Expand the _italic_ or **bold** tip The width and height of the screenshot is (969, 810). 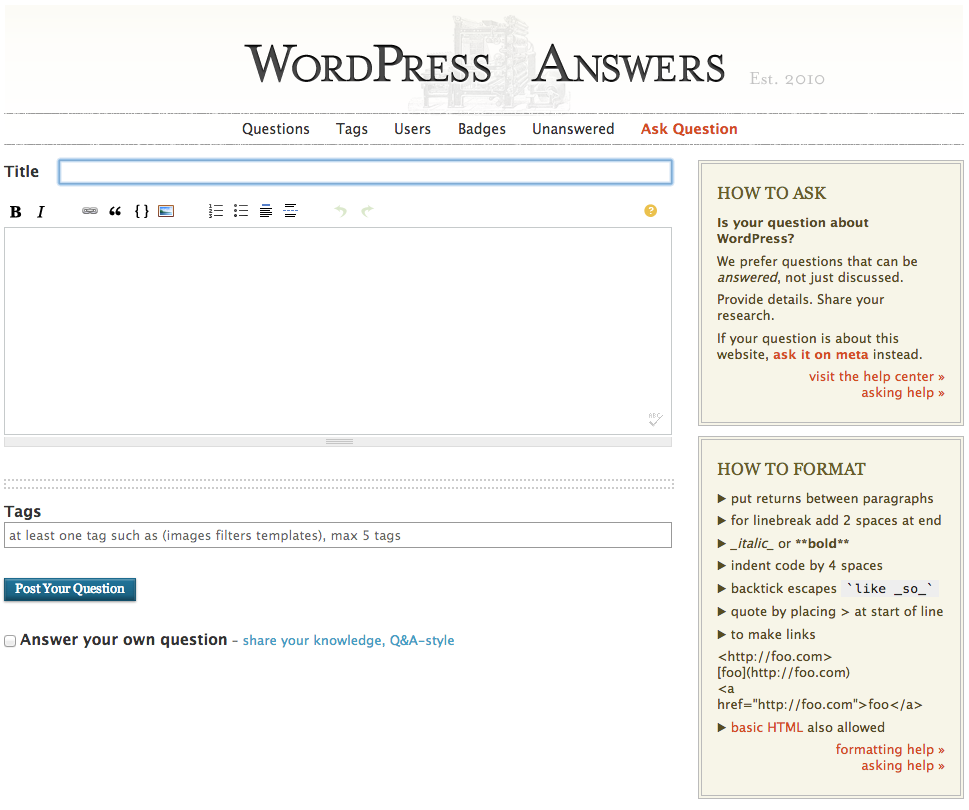coord(783,544)
